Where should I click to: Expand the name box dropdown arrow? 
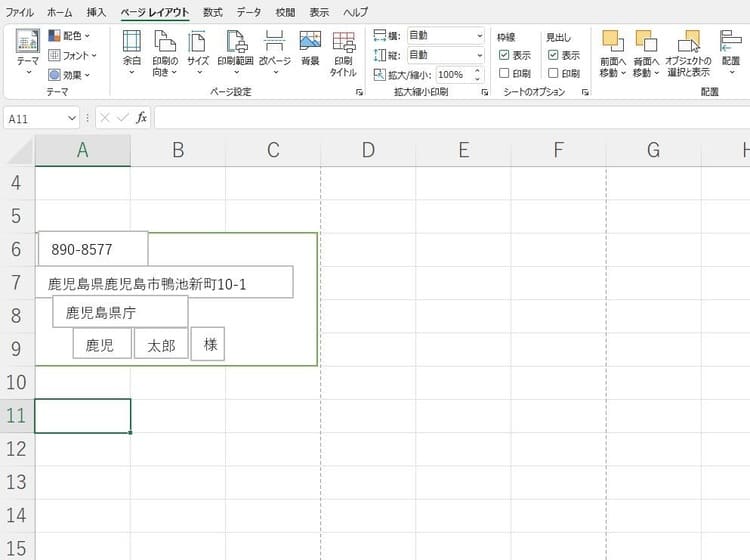tap(72, 118)
